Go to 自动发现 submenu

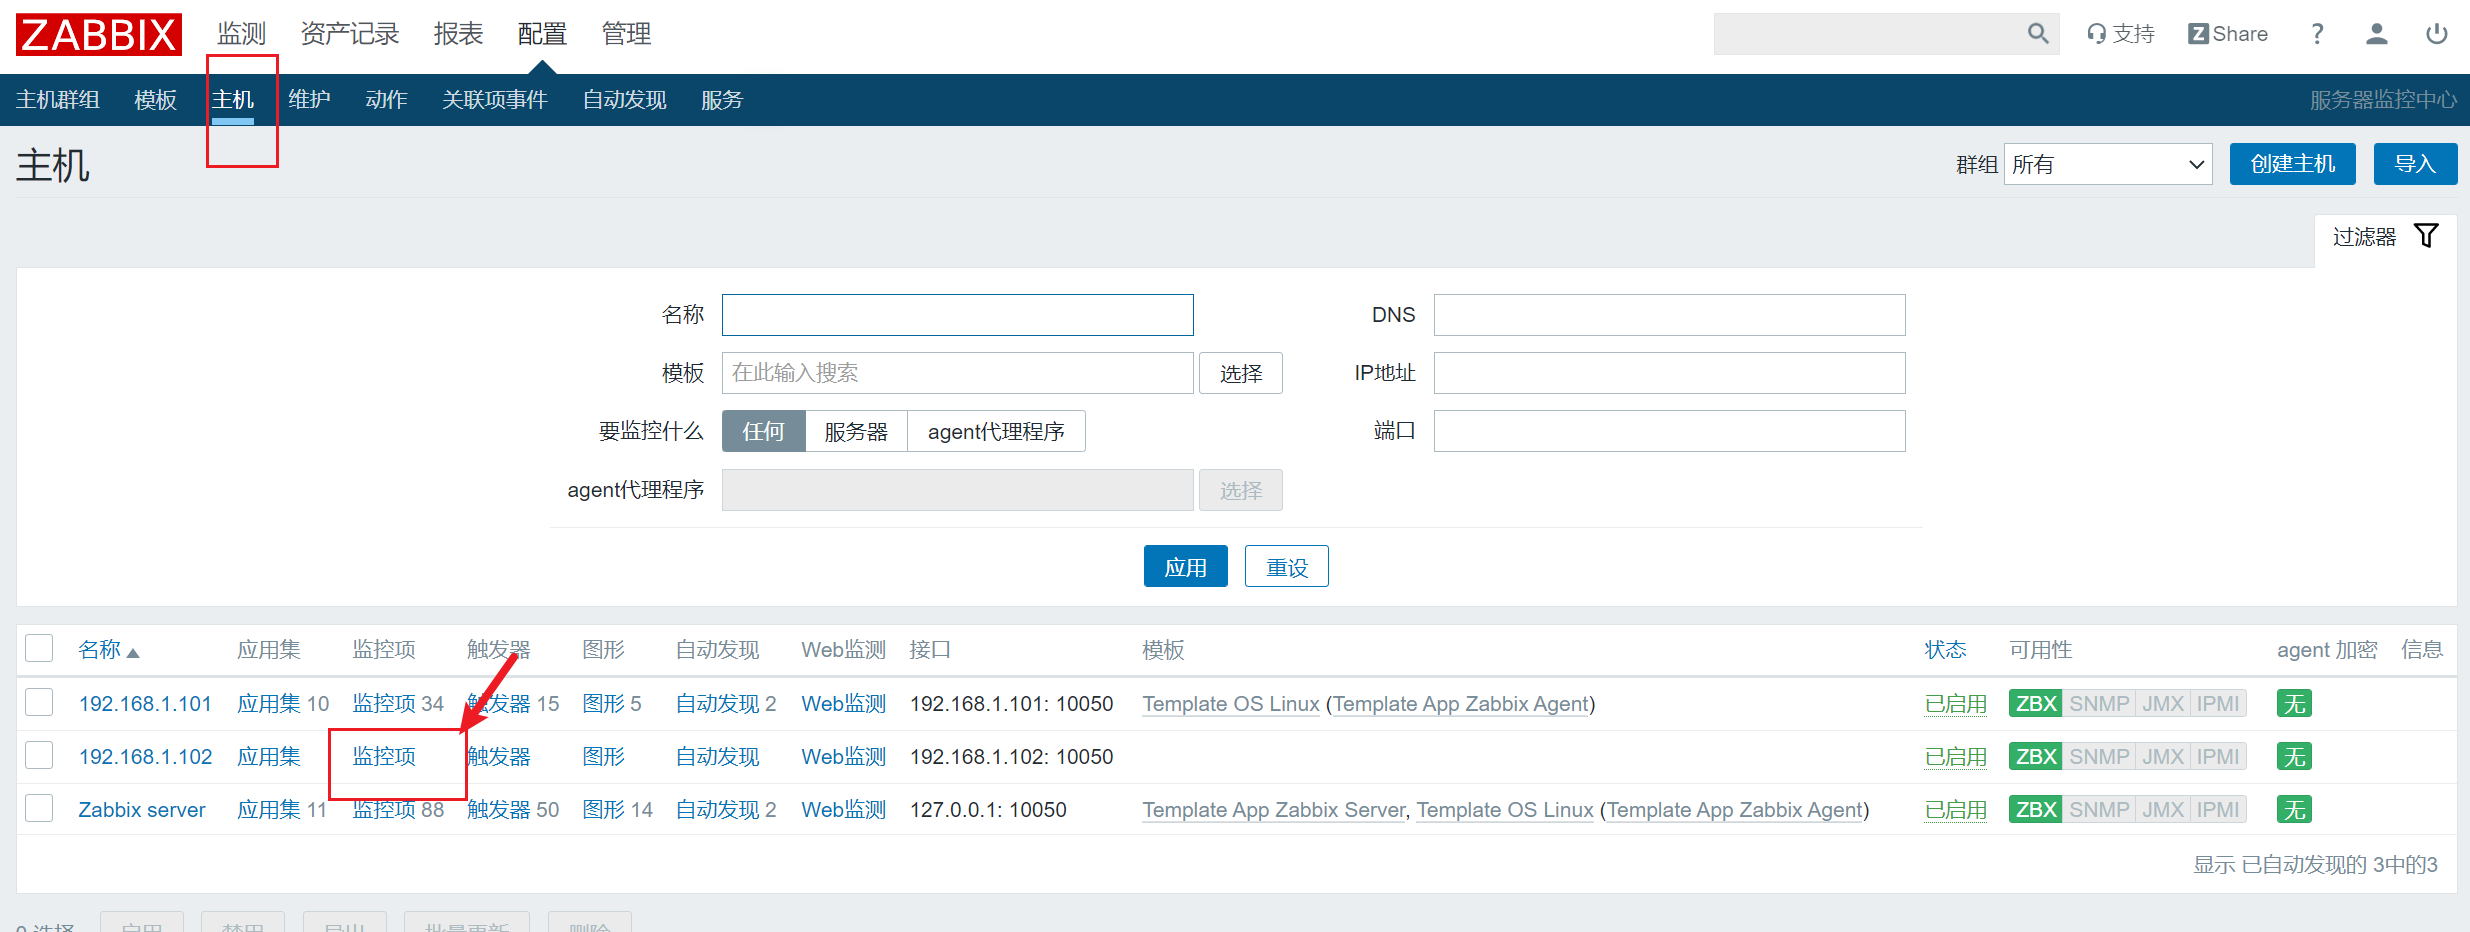coord(624,100)
